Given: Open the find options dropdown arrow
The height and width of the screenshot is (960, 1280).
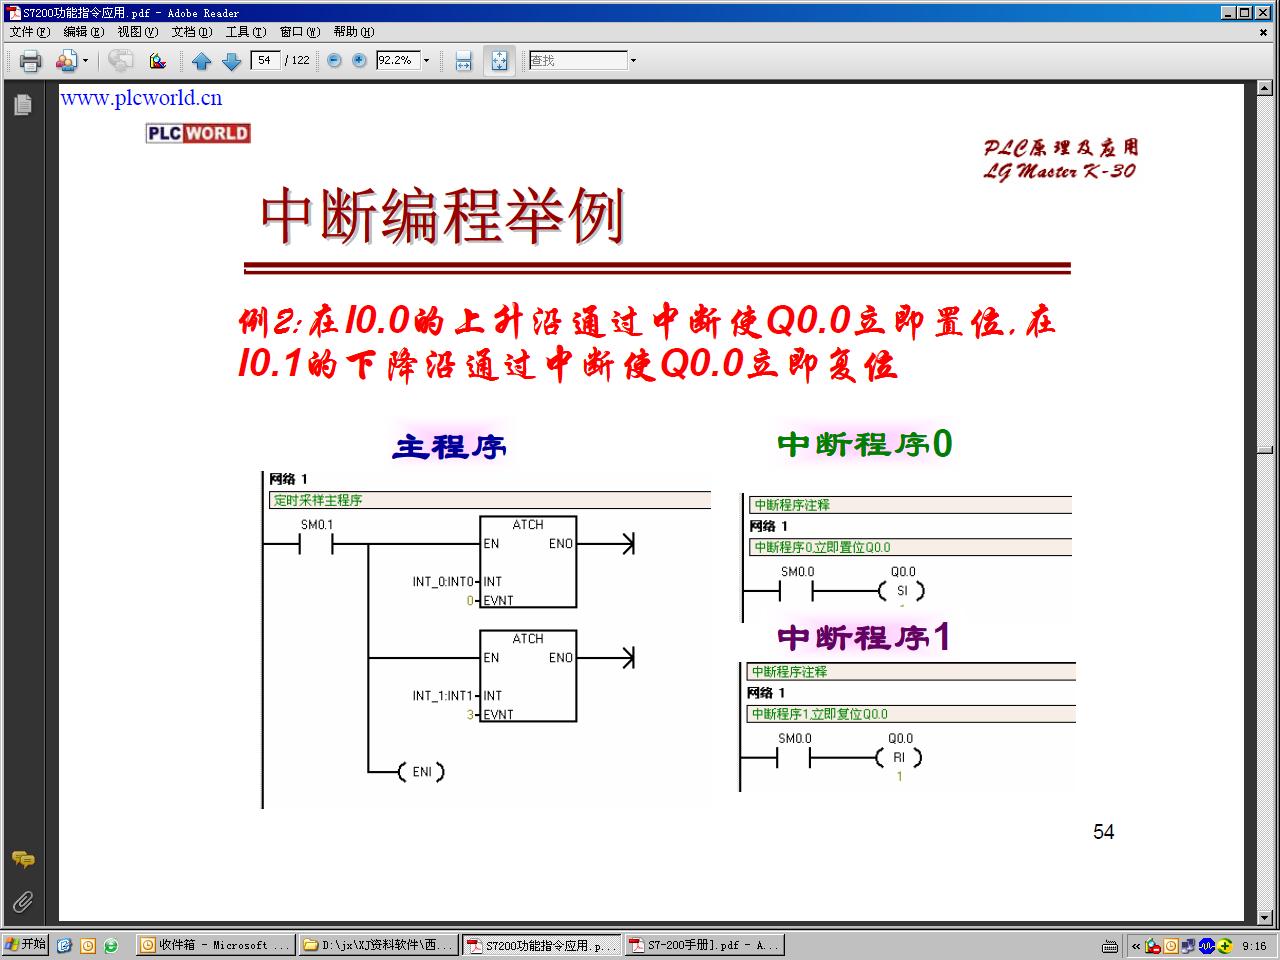Looking at the screenshot, I should 633,61.
